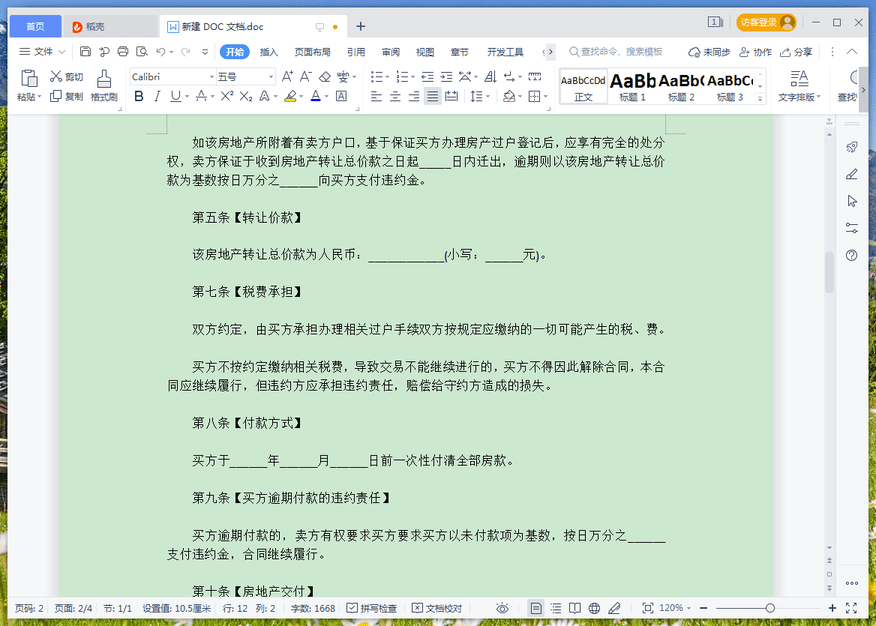Apply bold formatting
The width and height of the screenshot is (876, 626).
pyautogui.click(x=139, y=96)
